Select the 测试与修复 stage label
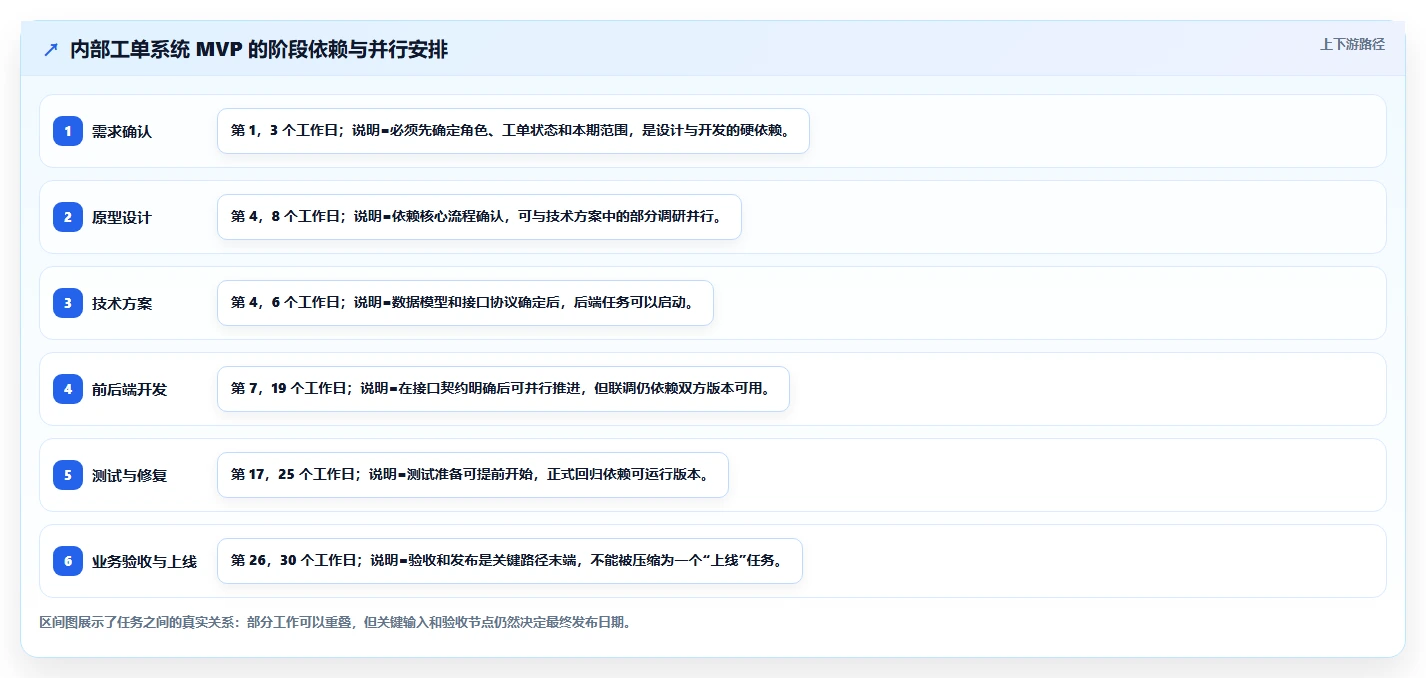 129,475
